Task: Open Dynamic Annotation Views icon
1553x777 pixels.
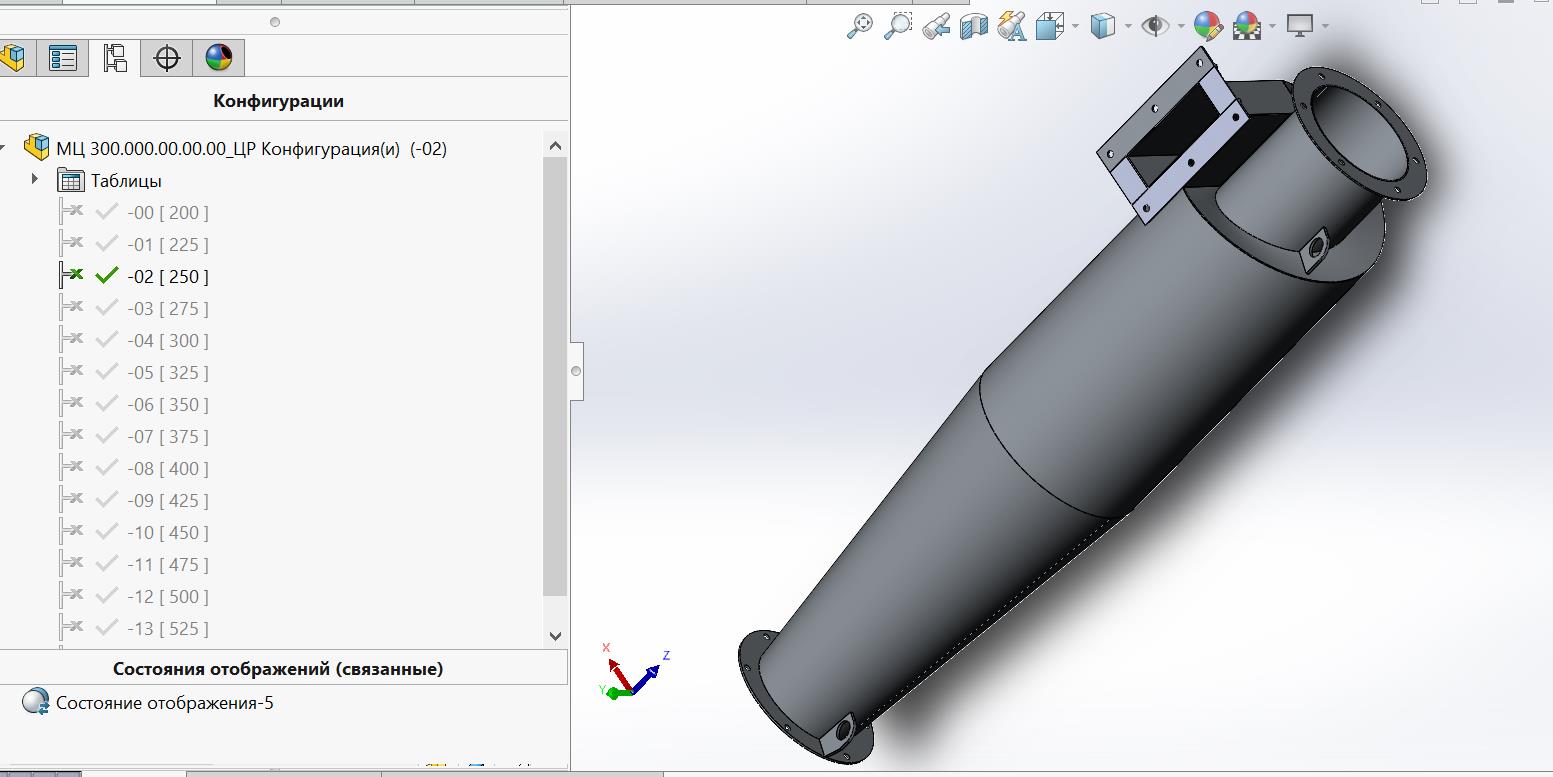Action: [1012, 26]
